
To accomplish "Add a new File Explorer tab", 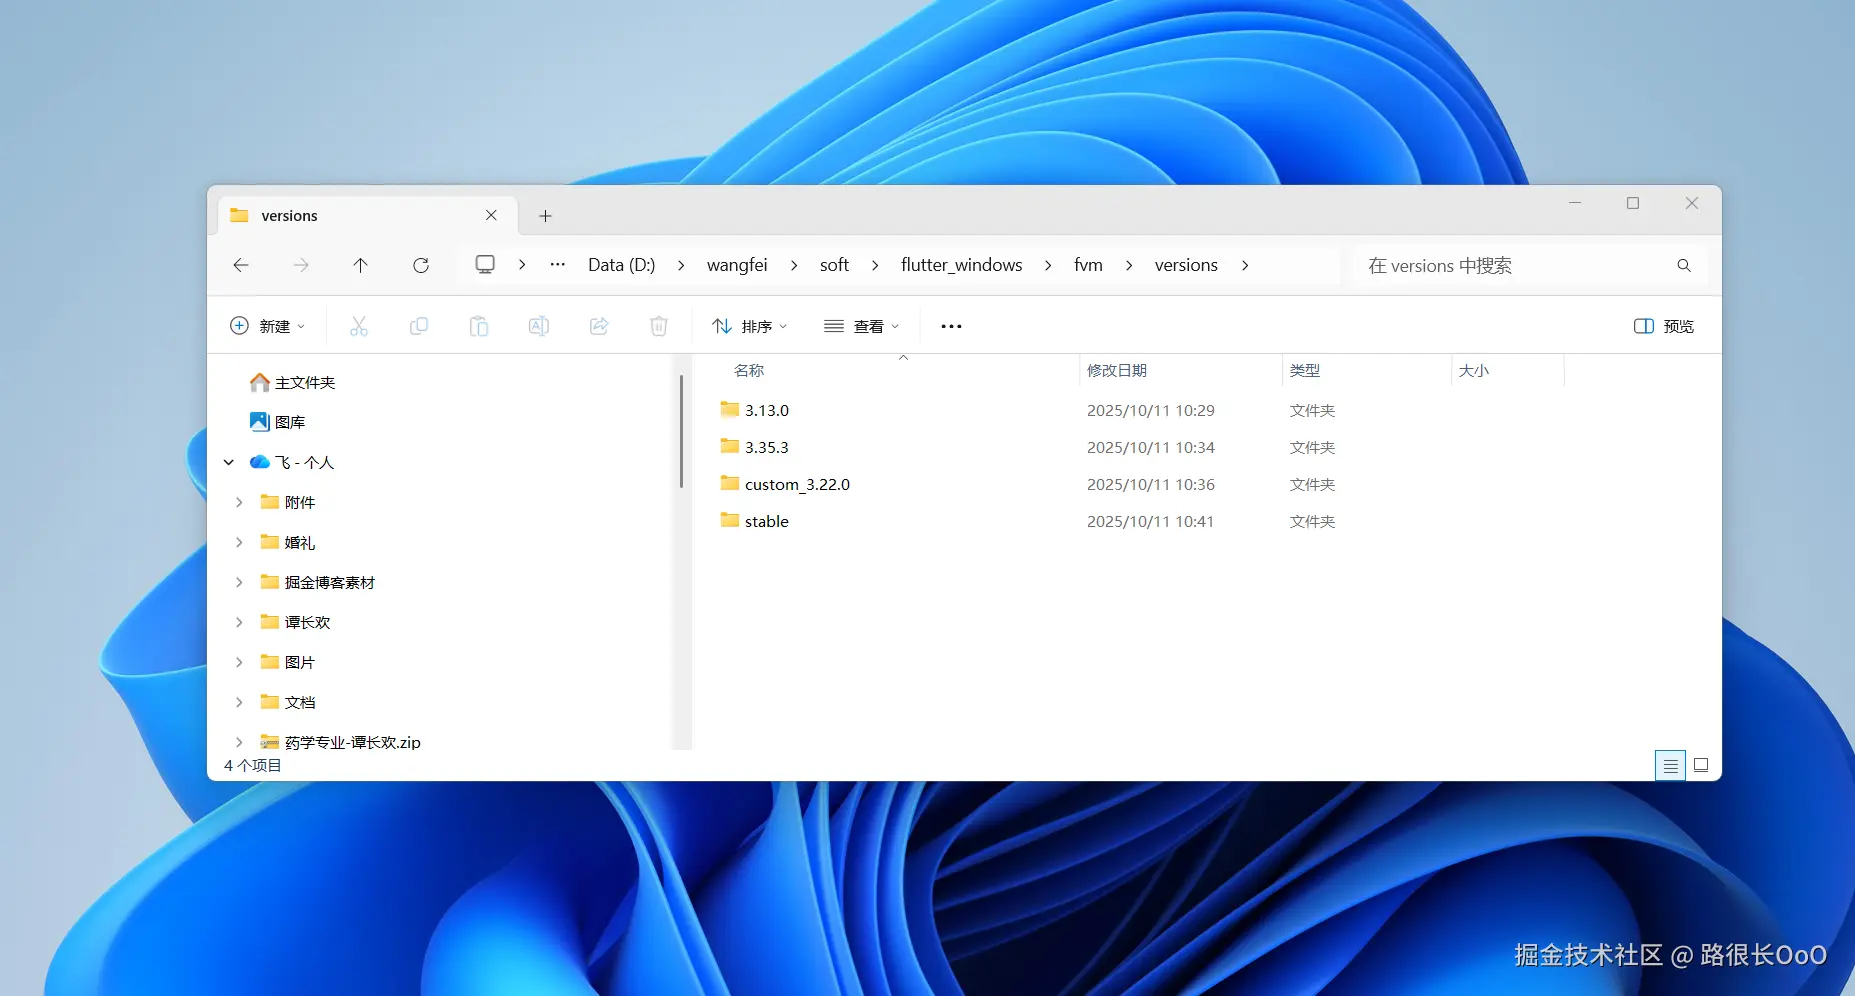I will (x=545, y=216).
